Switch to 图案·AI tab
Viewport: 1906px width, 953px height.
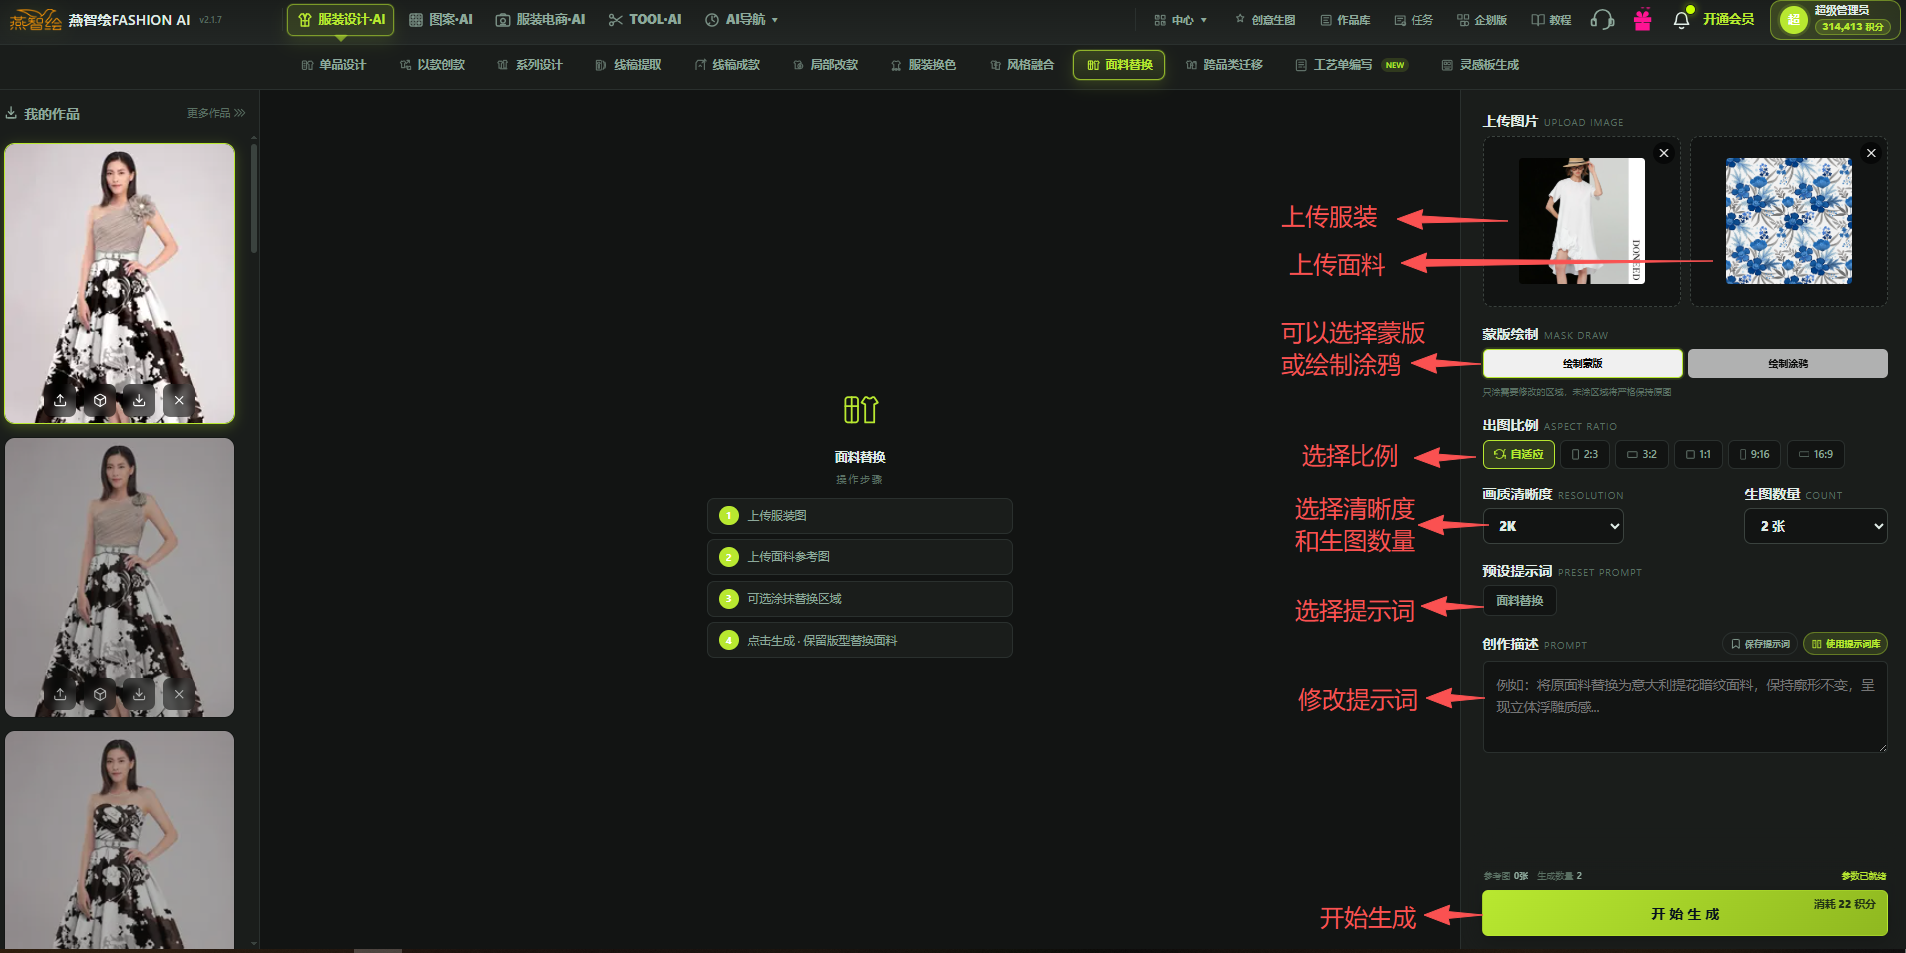click(441, 20)
